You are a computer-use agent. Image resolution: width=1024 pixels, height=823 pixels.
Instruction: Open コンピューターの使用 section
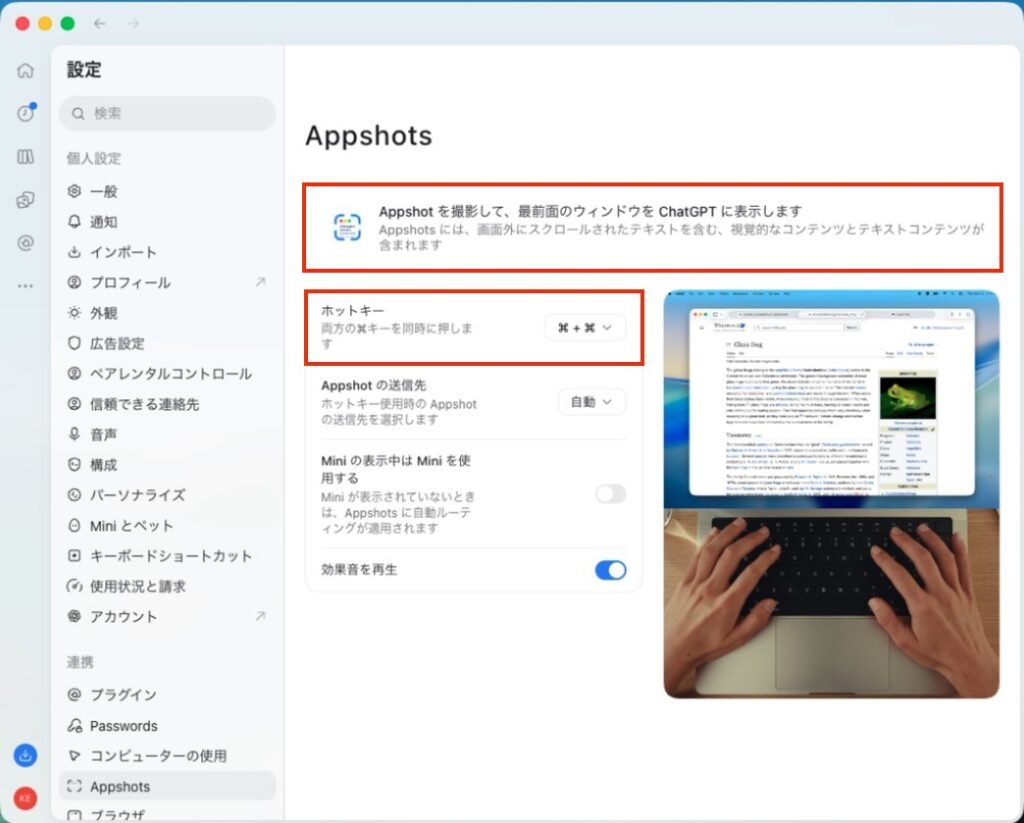167,756
